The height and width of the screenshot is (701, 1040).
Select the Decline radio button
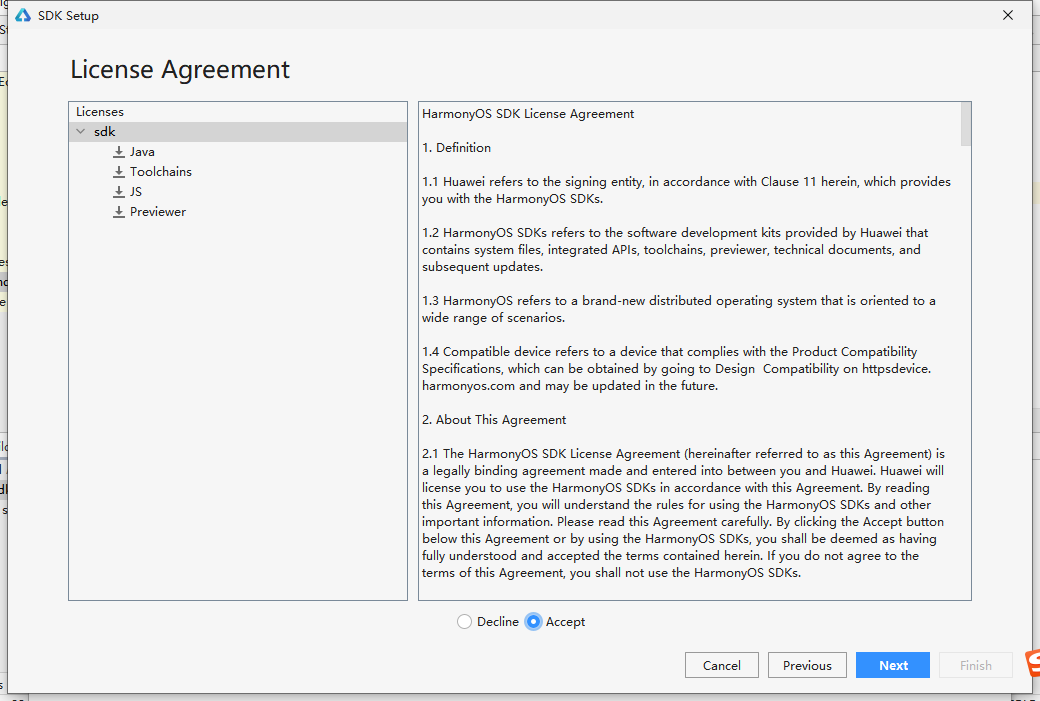[x=464, y=621]
